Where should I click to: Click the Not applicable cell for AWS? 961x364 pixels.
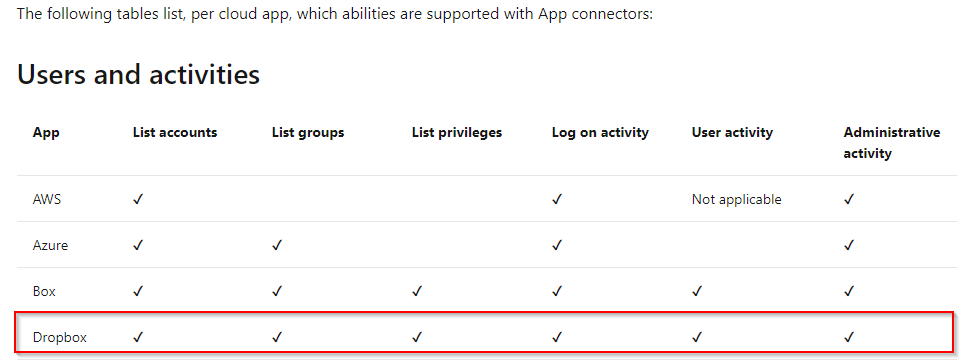coord(737,200)
